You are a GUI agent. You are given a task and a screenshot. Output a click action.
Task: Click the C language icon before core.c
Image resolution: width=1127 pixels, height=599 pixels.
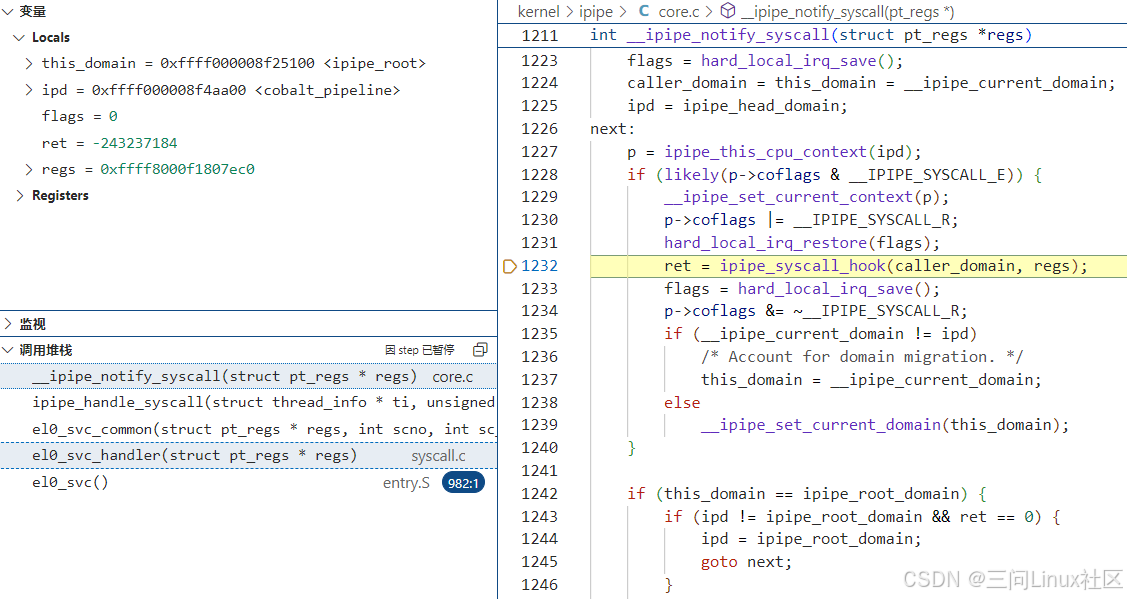click(x=644, y=11)
